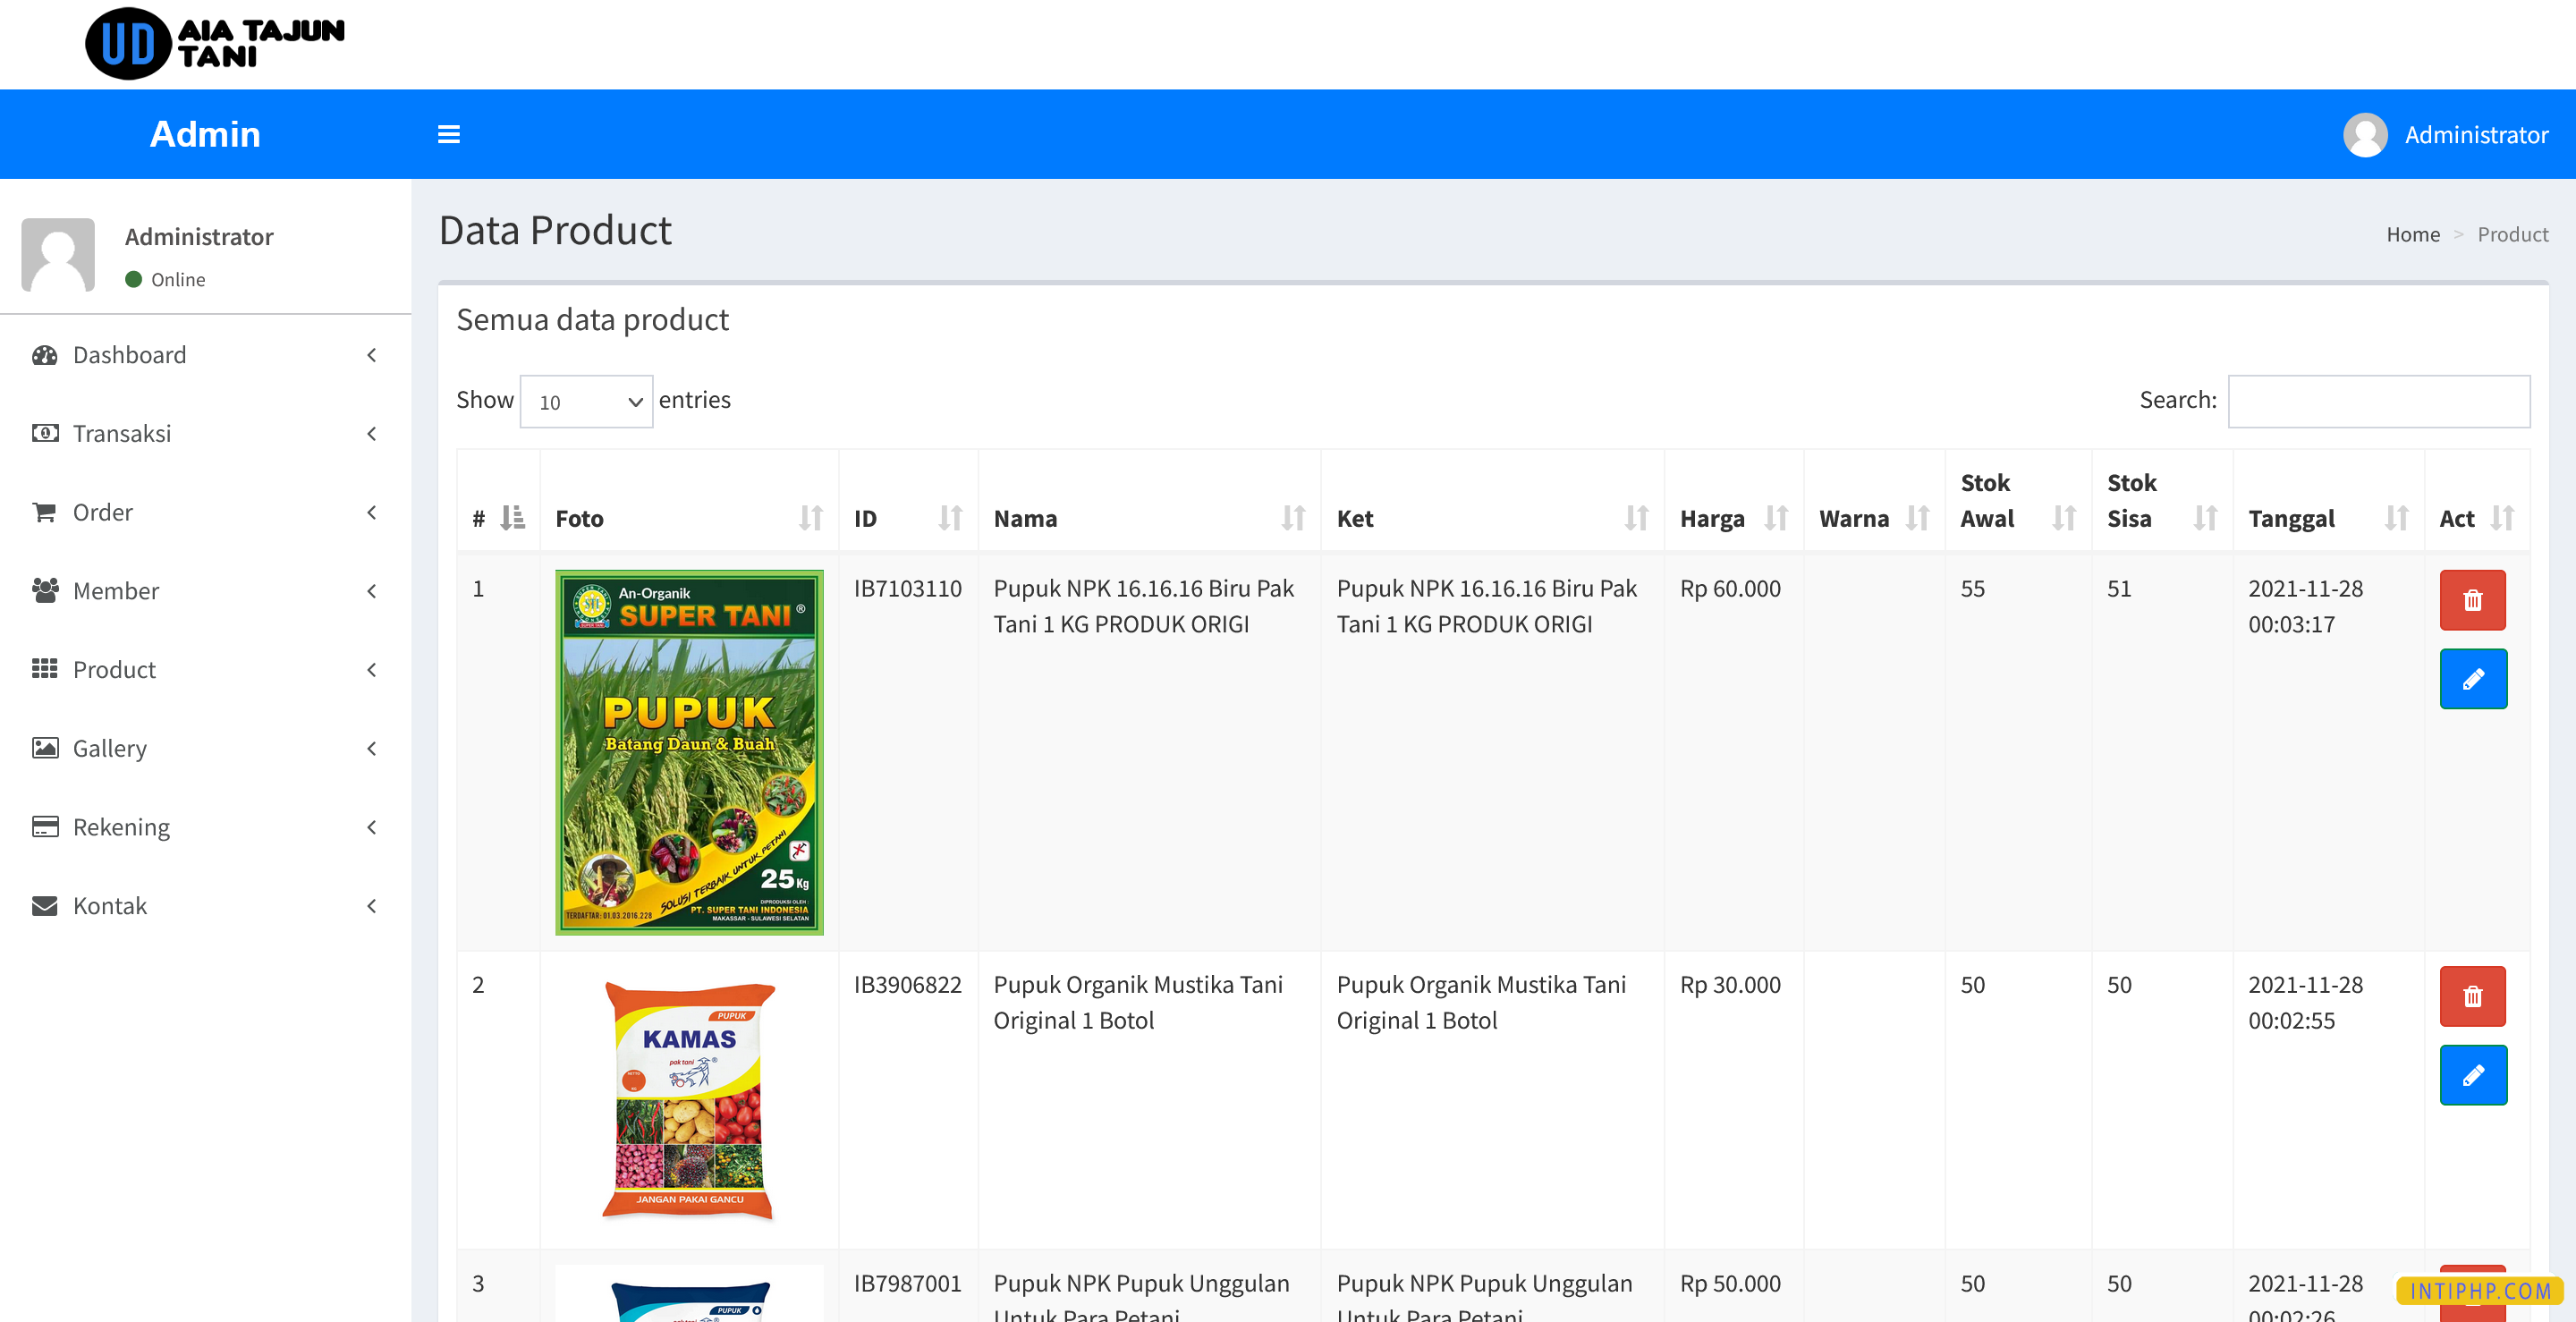Click the hamburger menu in the top bar
This screenshot has height=1322, width=2576.
448,134
